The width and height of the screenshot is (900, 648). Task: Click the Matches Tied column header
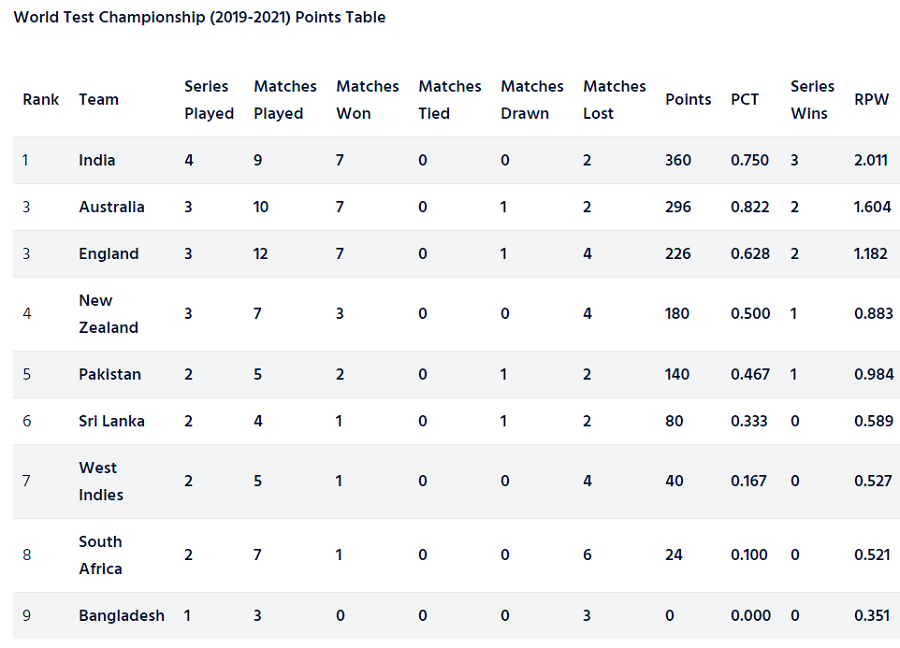coord(449,100)
